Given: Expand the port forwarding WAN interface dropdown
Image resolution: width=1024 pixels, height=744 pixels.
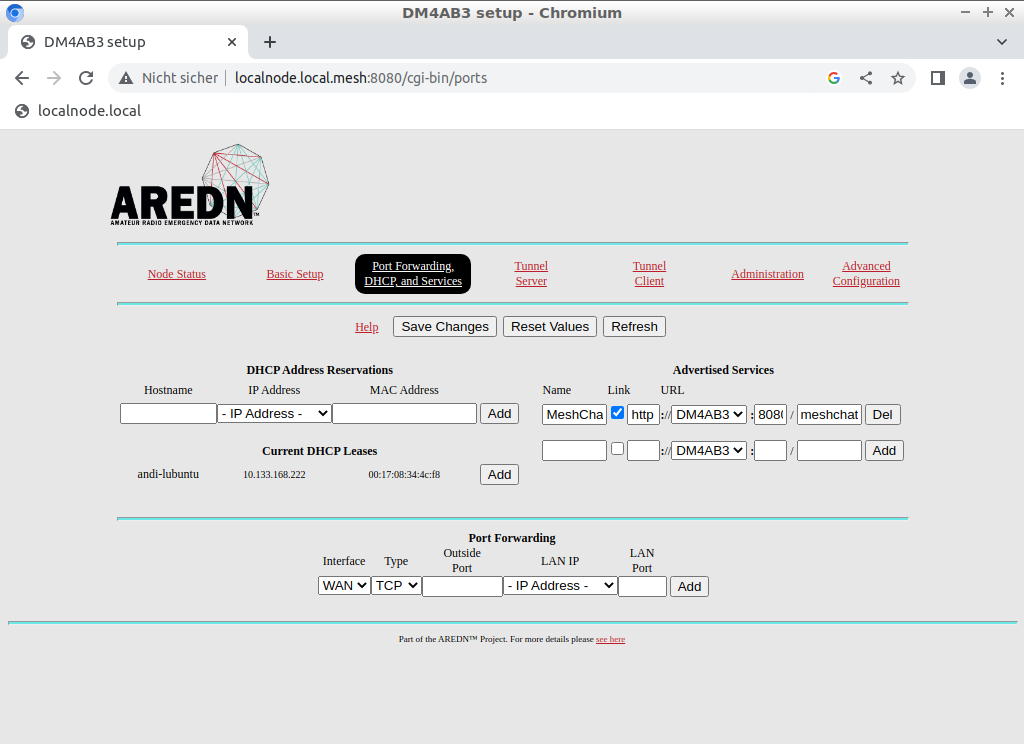Looking at the screenshot, I should [x=344, y=586].
